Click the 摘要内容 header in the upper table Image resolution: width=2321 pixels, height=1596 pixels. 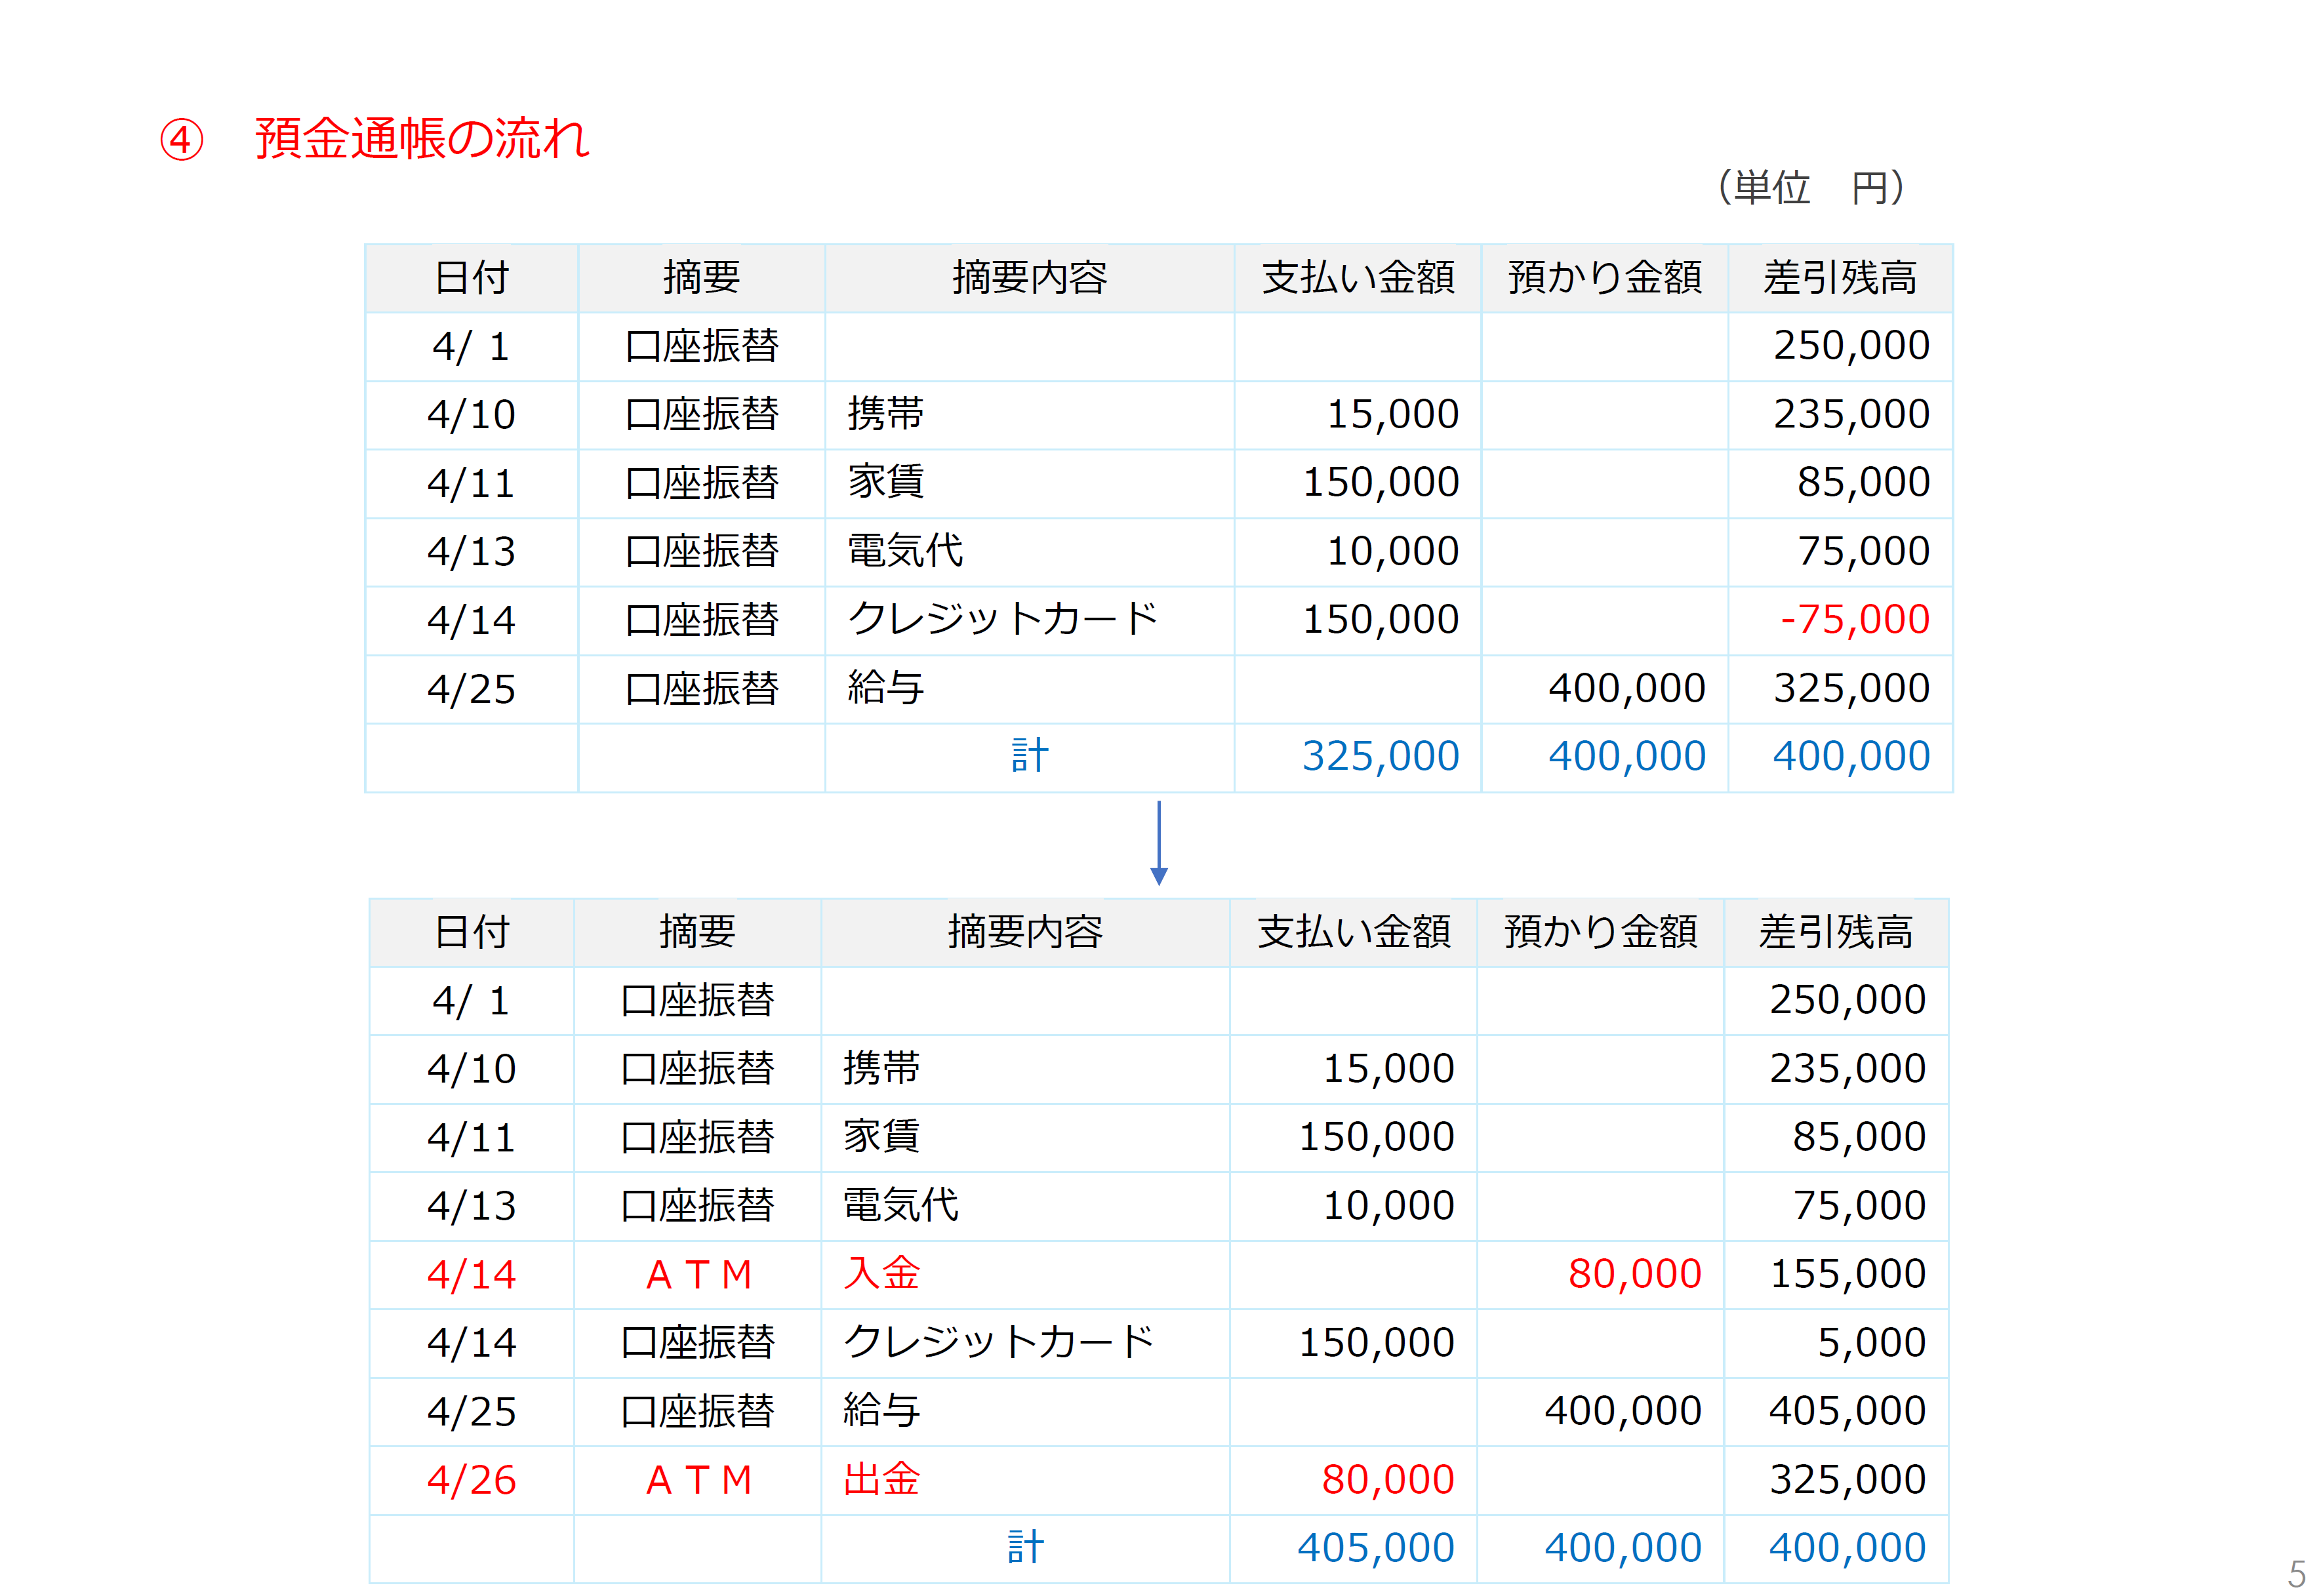click(1029, 278)
